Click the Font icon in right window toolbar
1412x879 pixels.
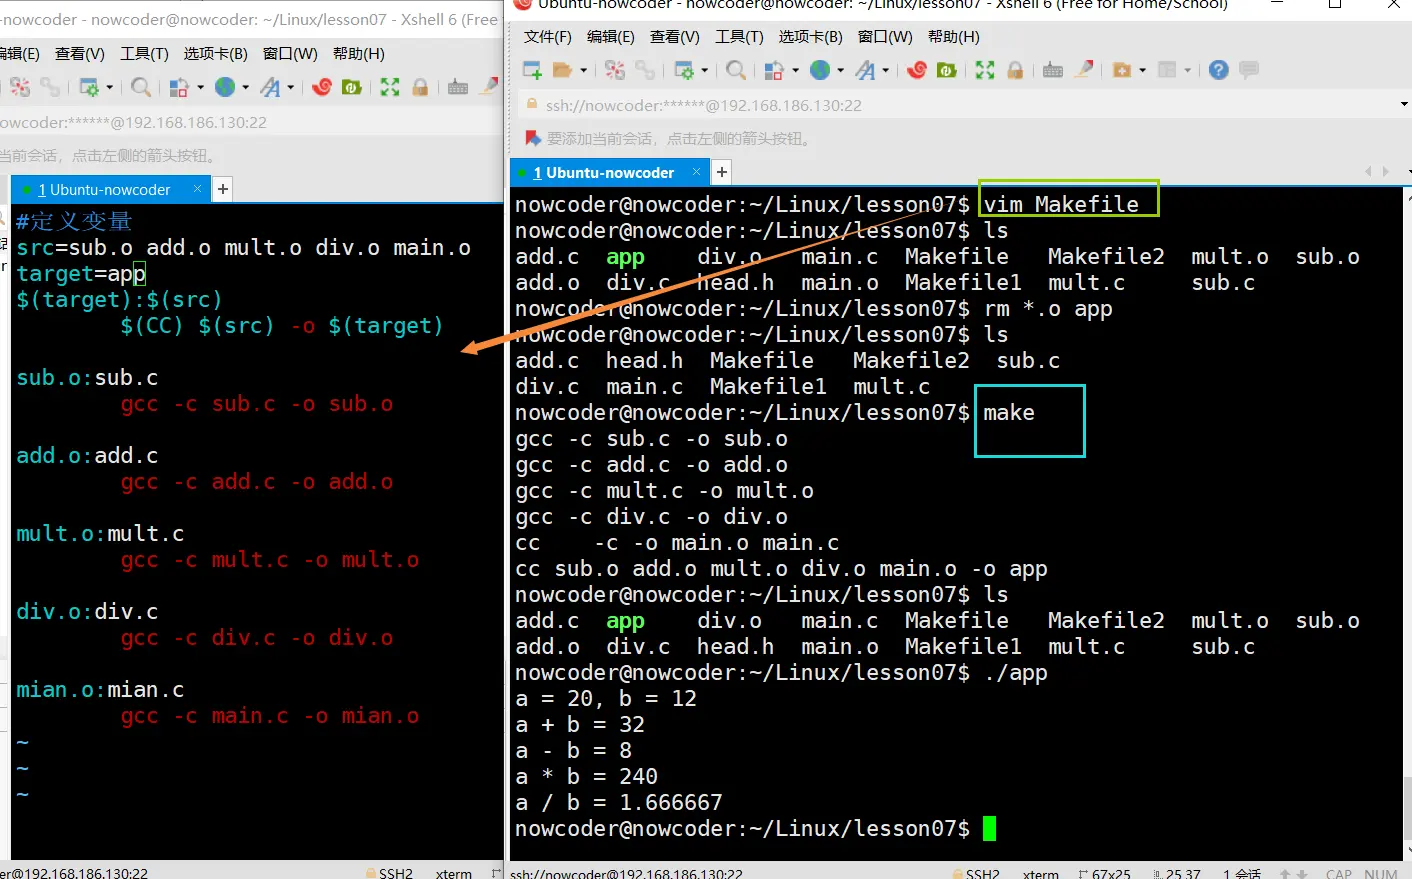(x=865, y=70)
